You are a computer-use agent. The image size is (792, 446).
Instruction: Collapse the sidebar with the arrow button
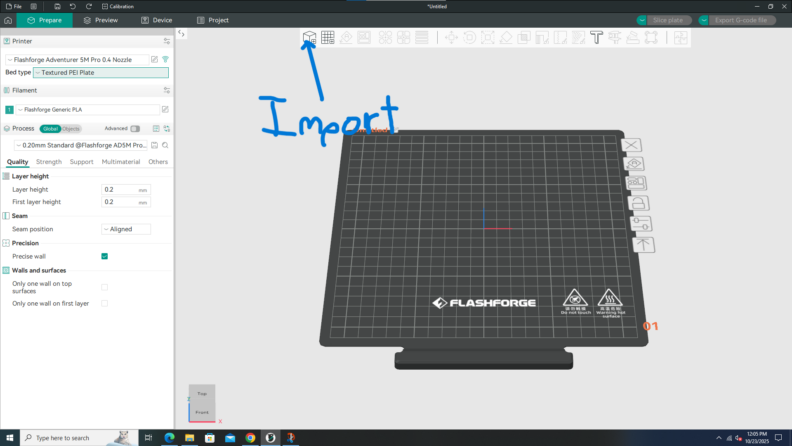[x=181, y=33]
